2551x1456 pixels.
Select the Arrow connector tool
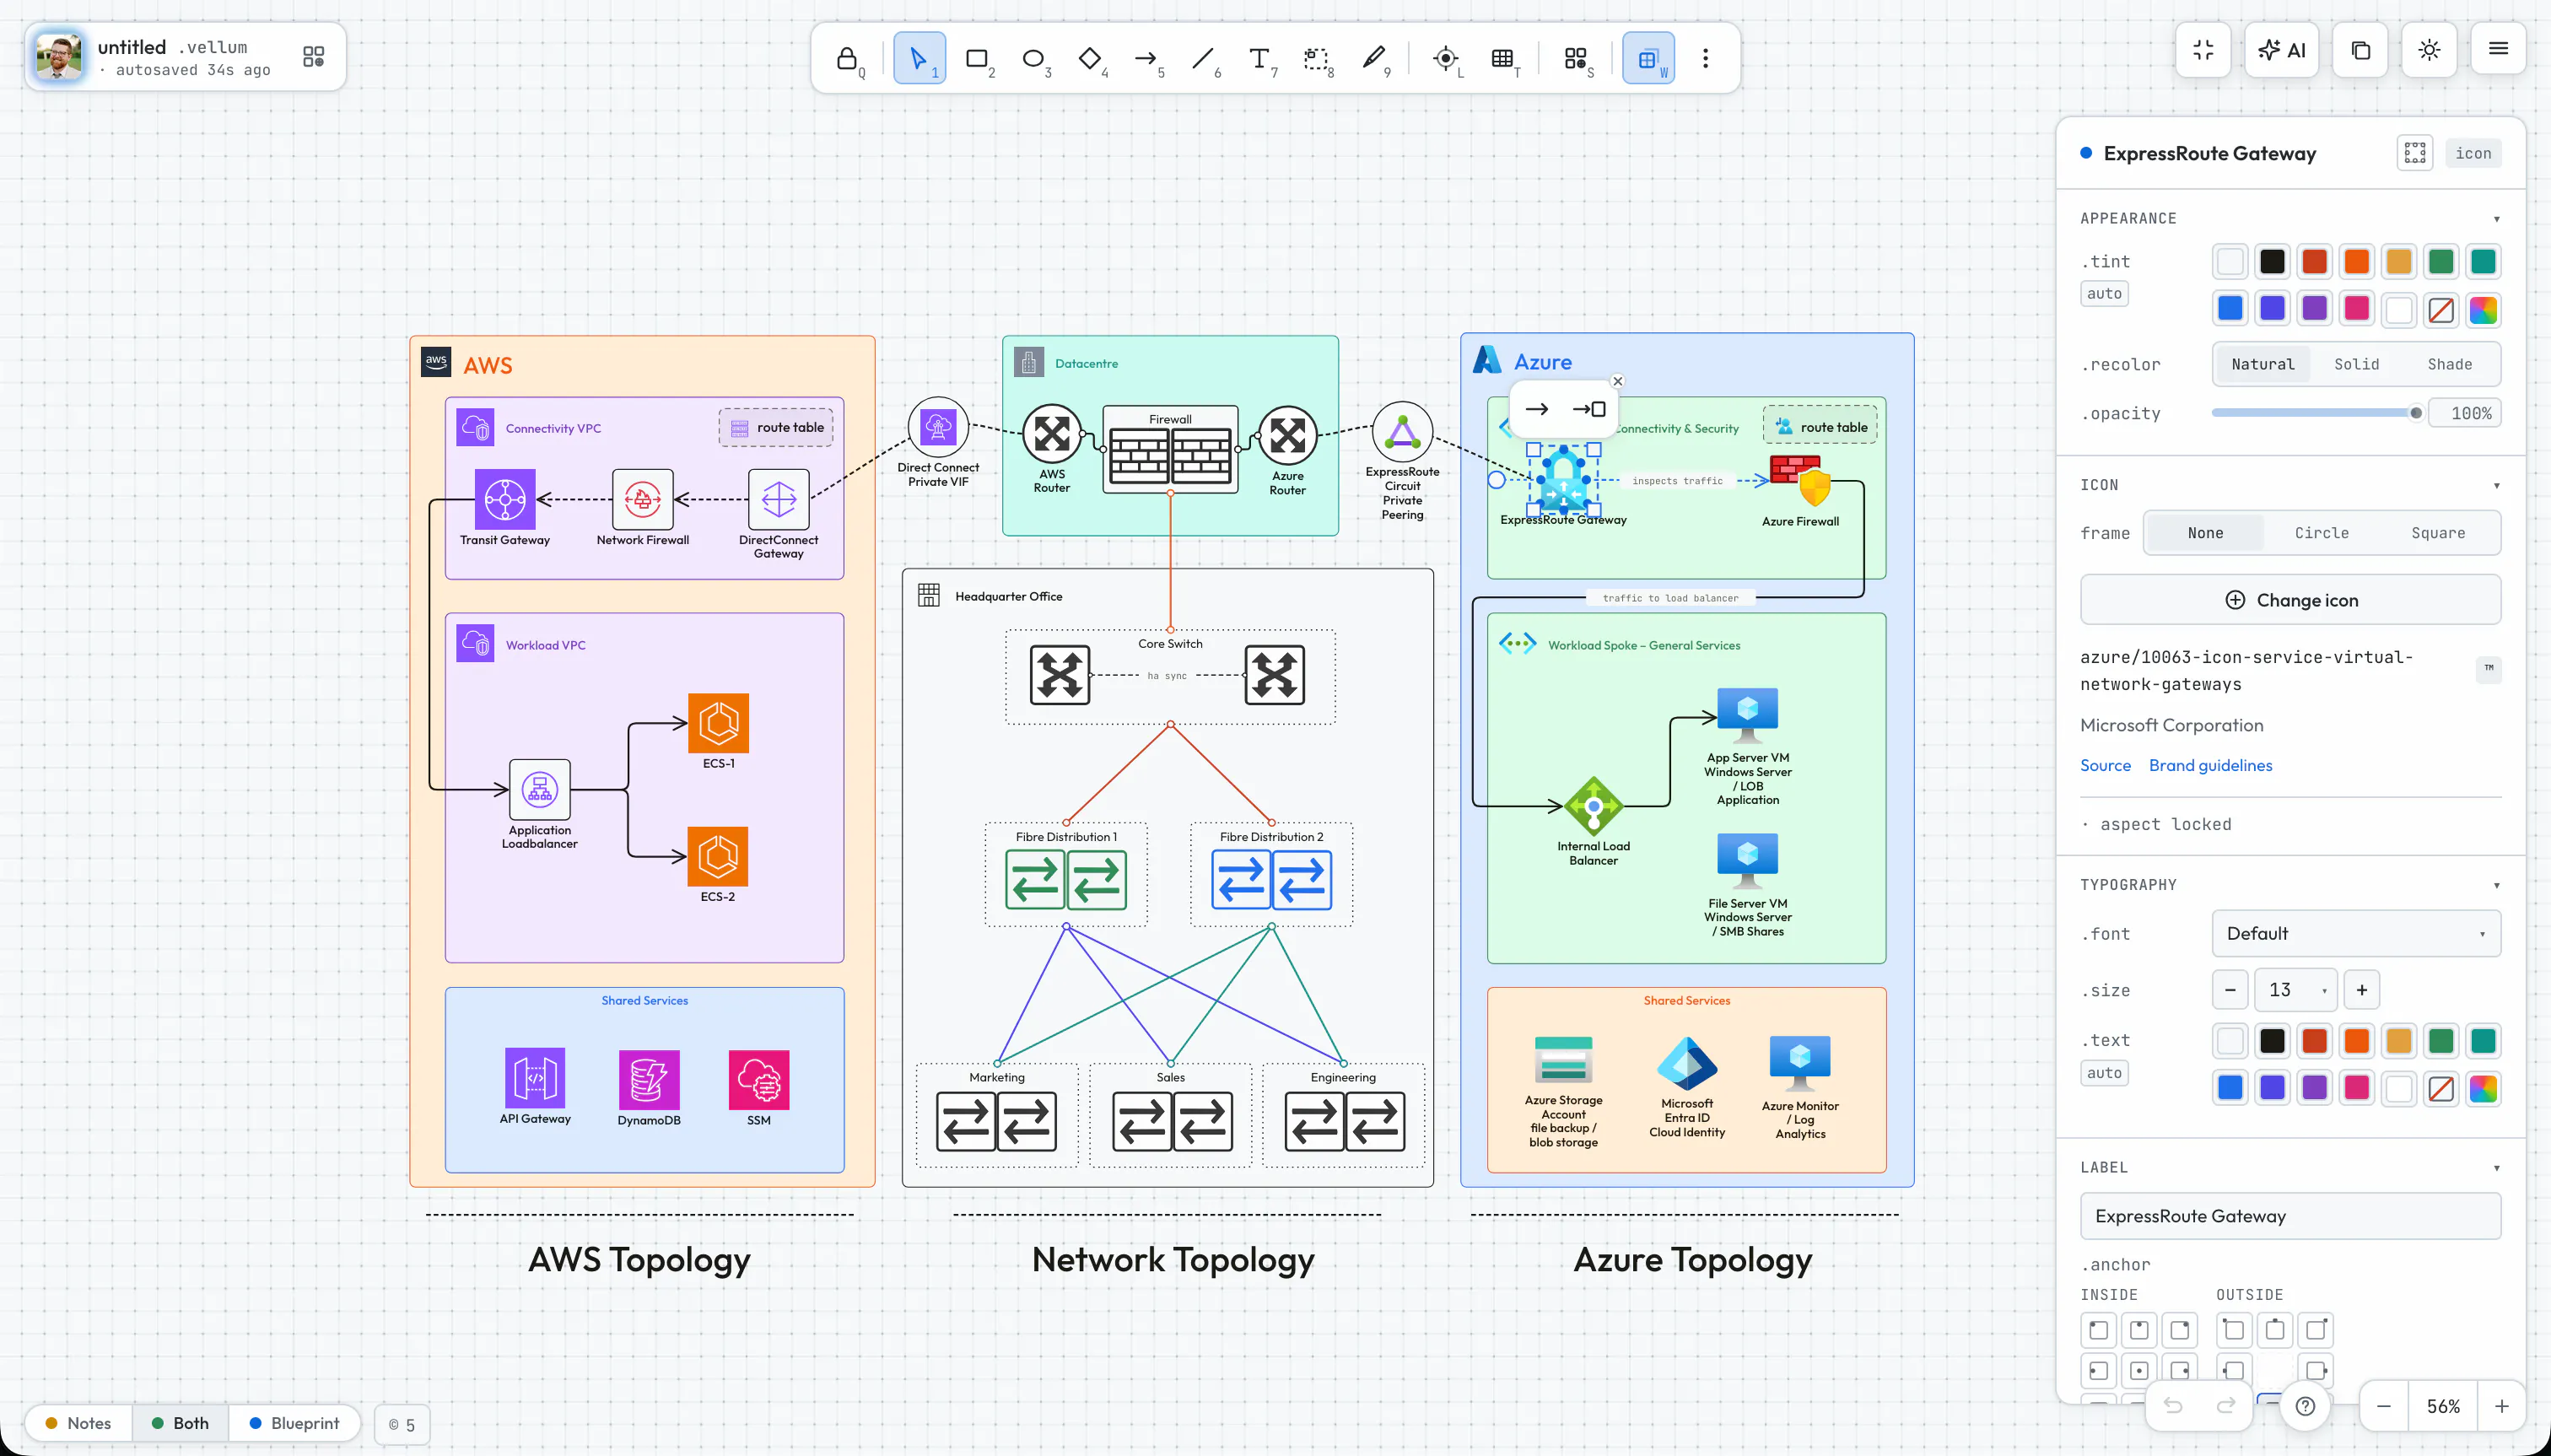(x=1146, y=58)
